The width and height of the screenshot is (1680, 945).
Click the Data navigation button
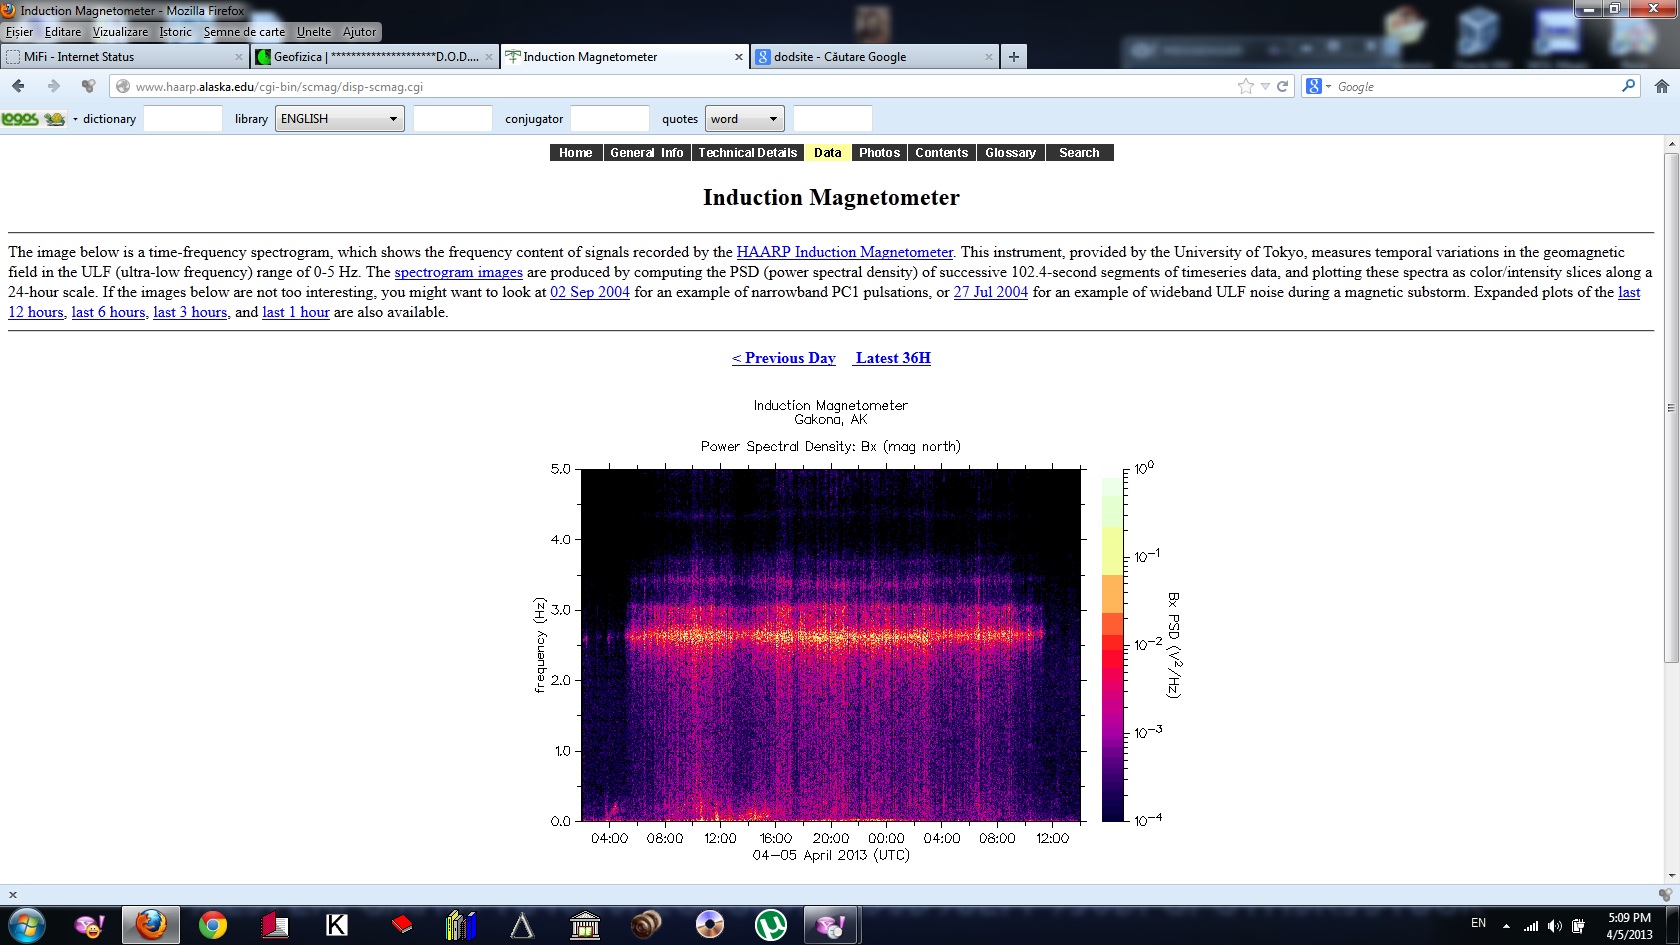click(x=828, y=153)
